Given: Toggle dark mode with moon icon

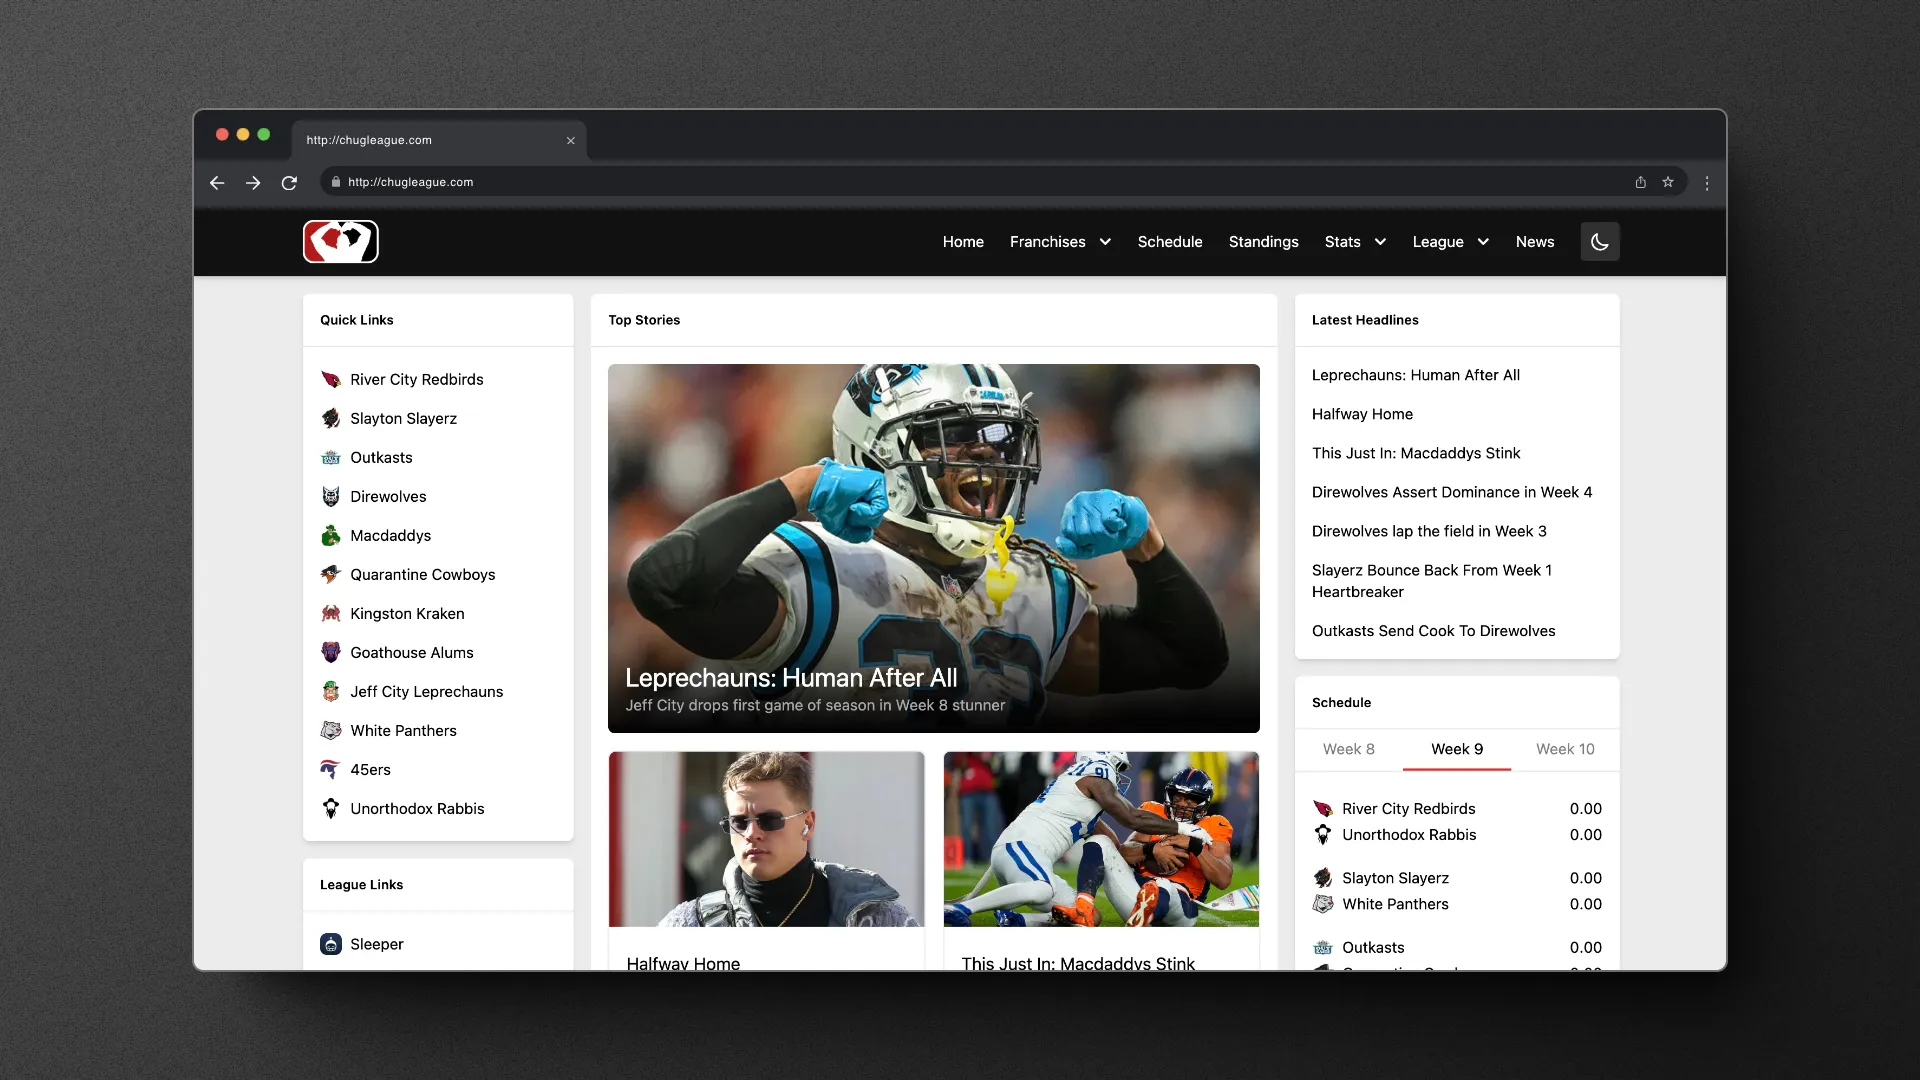Looking at the screenshot, I should [x=1599, y=241].
